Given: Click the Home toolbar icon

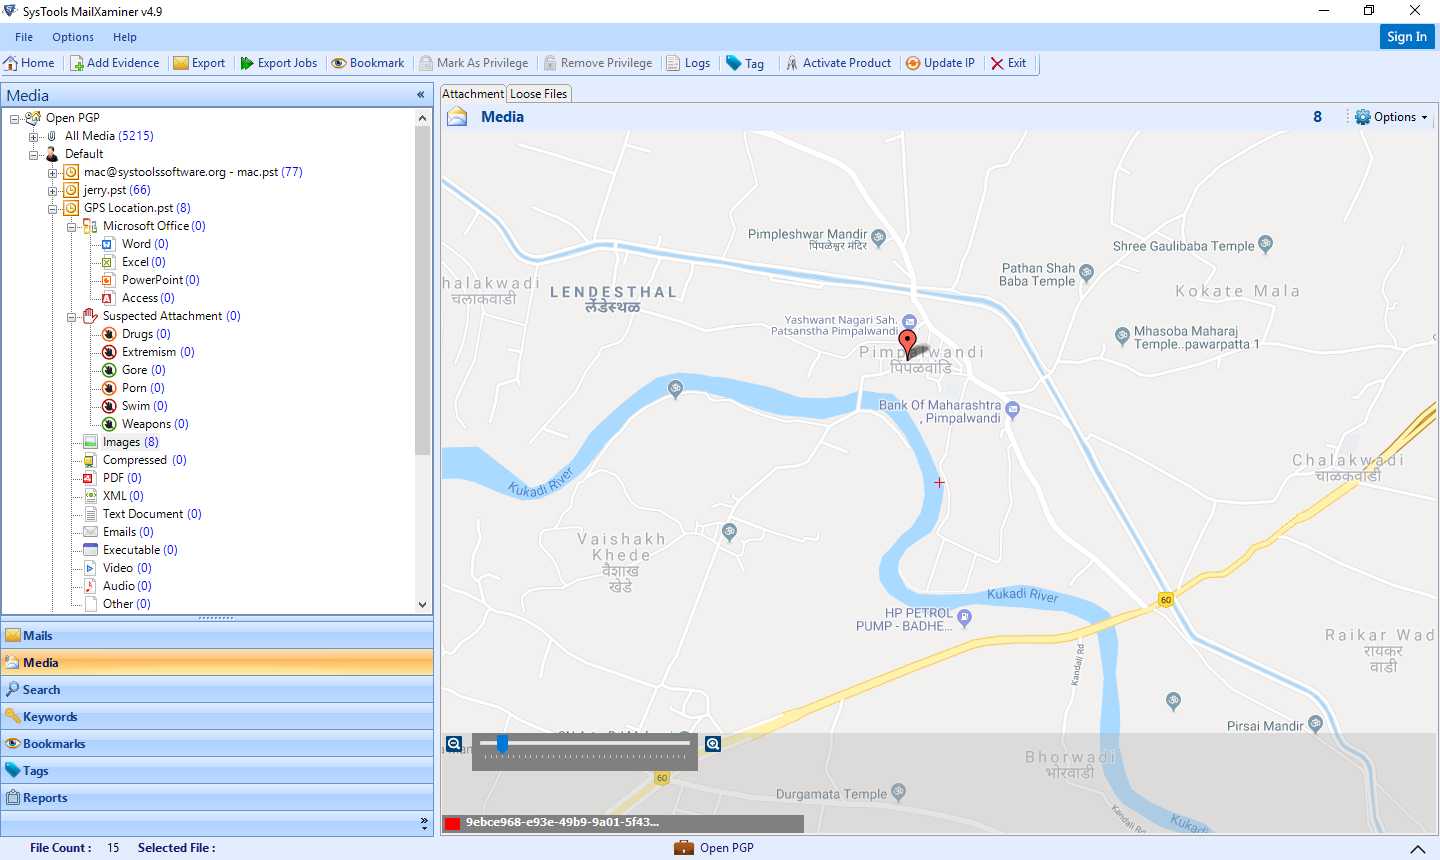Looking at the screenshot, I should (11, 63).
